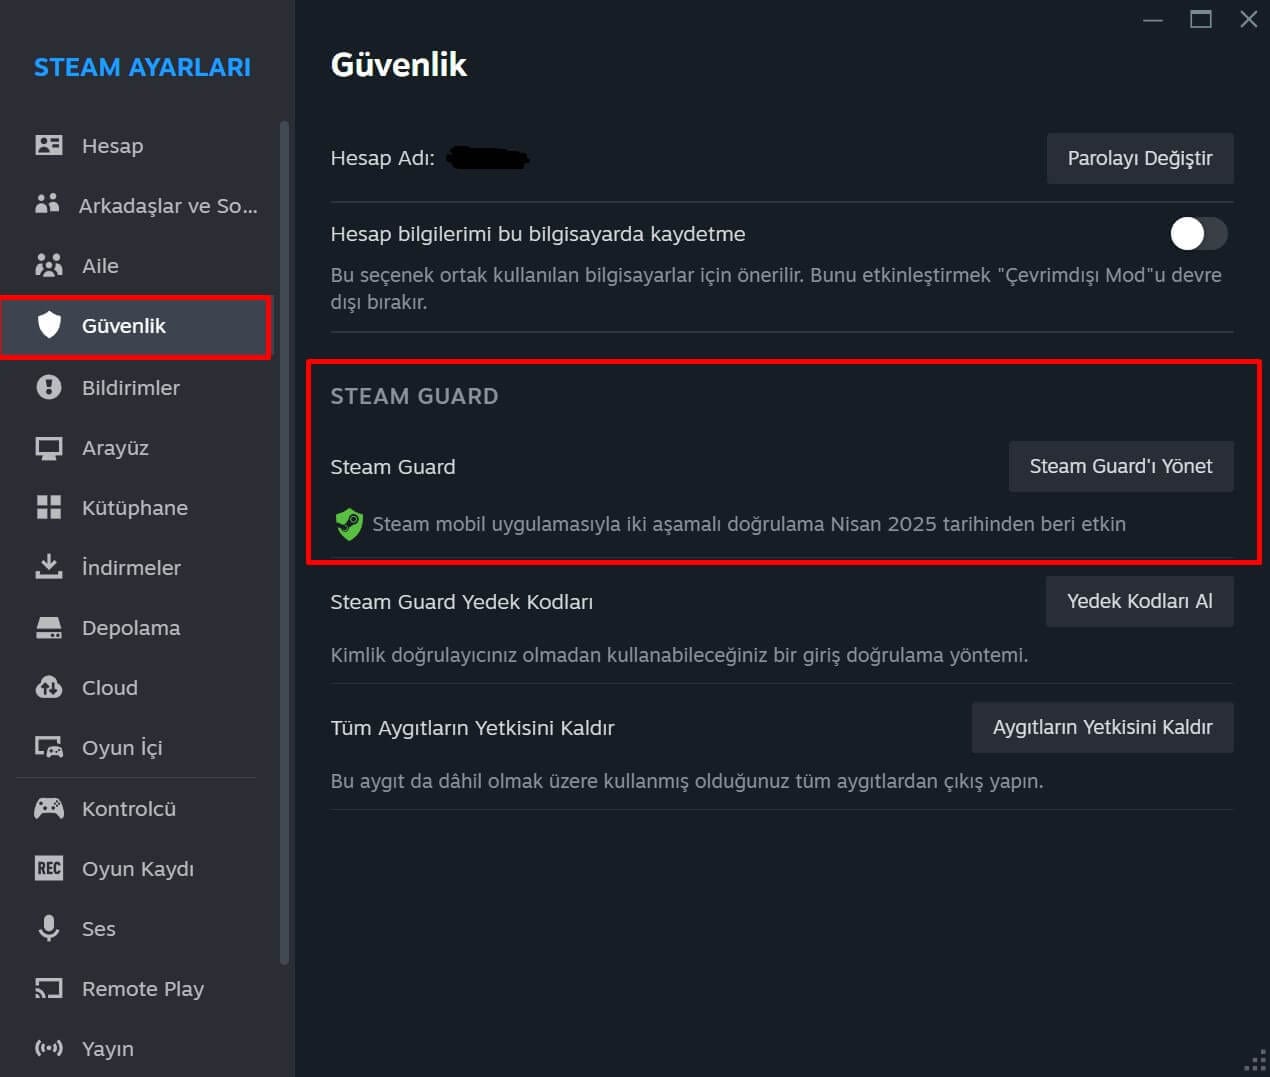1270x1077 pixels.
Task: Select the Arayüz monitor icon
Action: pyautogui.click(x=48, y=448)
